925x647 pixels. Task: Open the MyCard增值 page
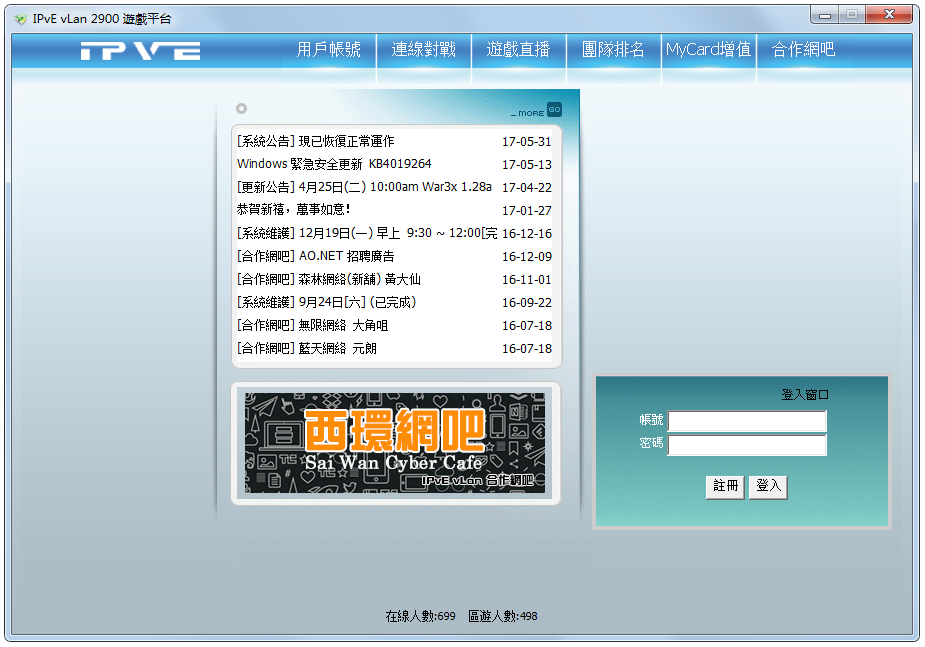tap(709, 50)
